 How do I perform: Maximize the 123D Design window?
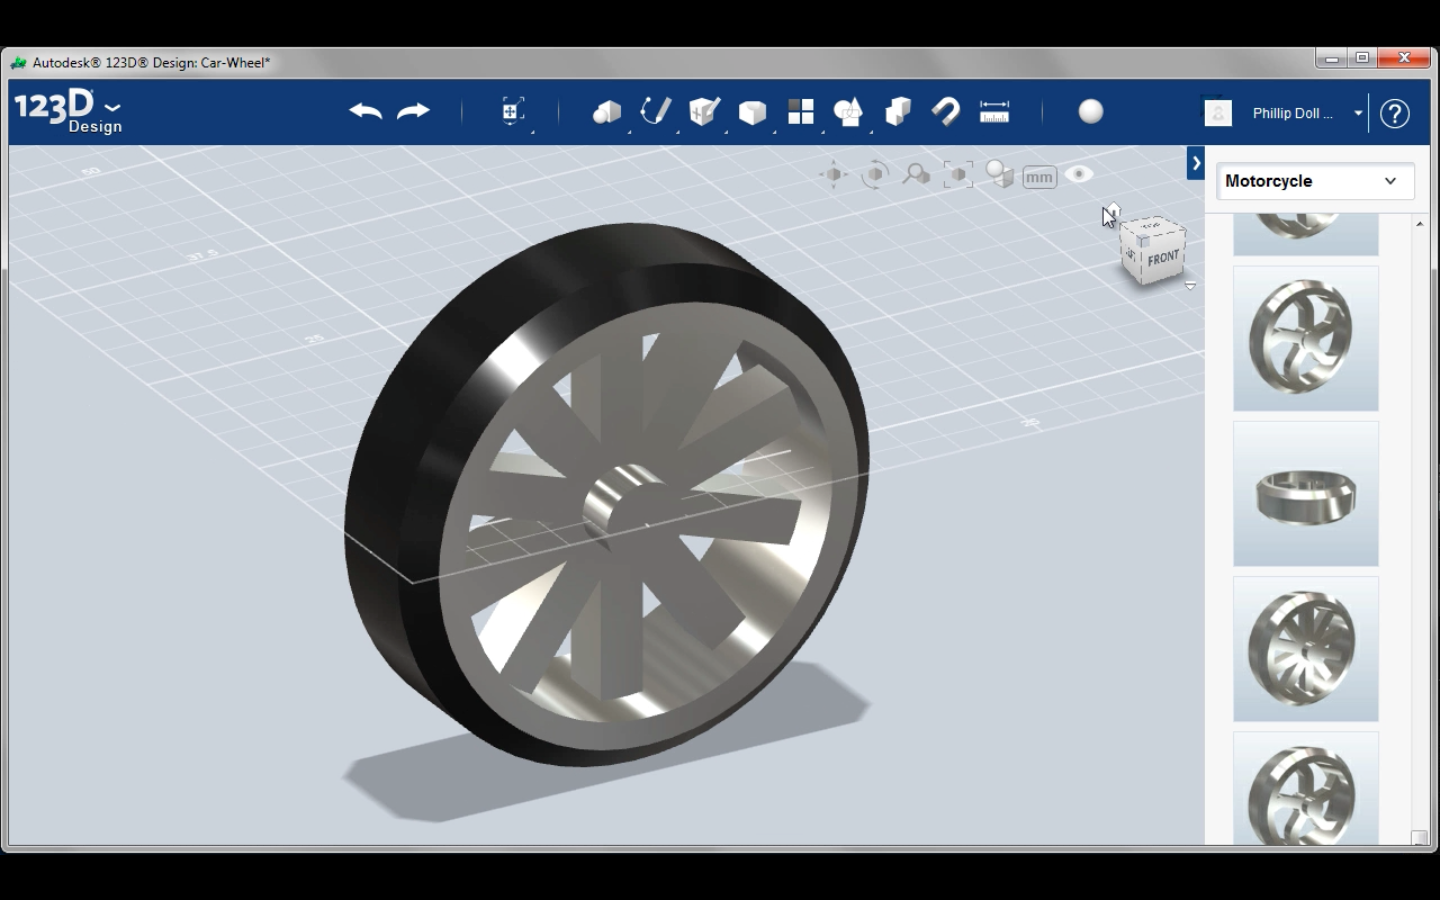[x=1362, y=58]
